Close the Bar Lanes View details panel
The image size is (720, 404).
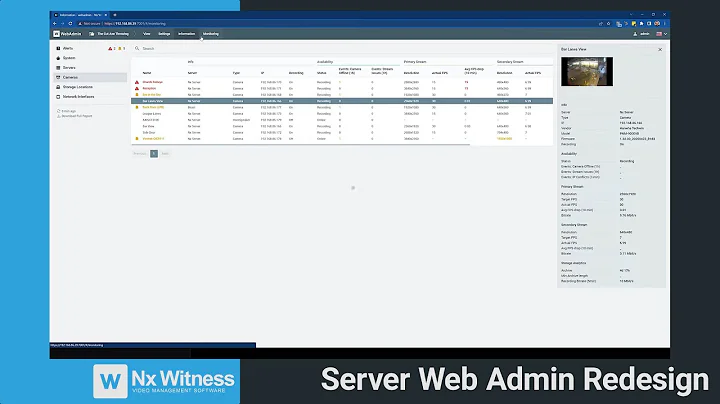(660, 49)
